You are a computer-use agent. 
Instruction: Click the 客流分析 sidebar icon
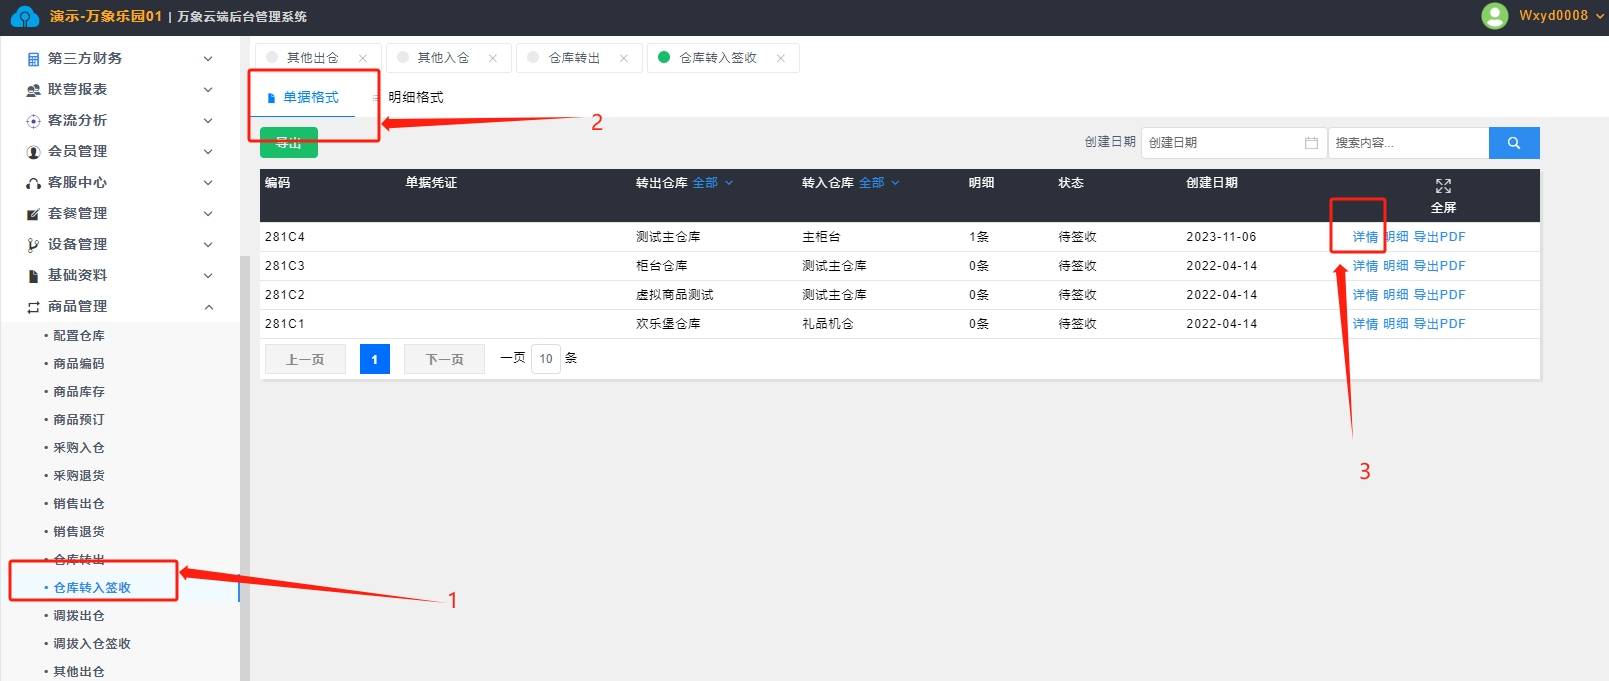click(33, 121)
